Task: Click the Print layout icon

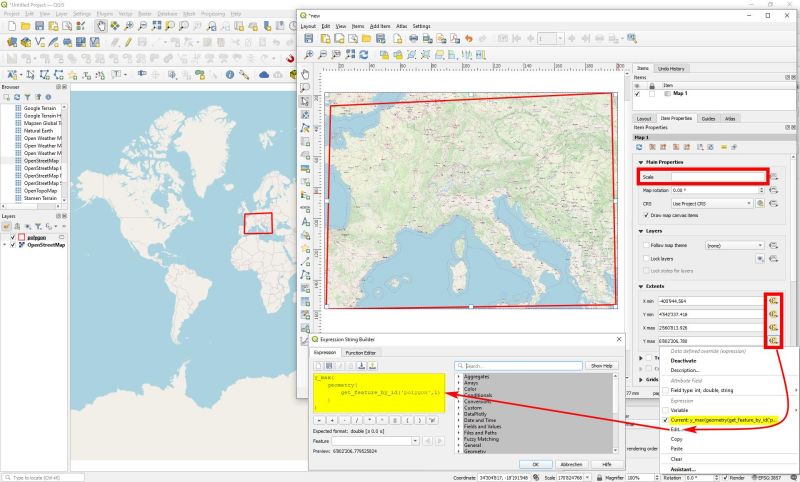Action: click(413, 38)
